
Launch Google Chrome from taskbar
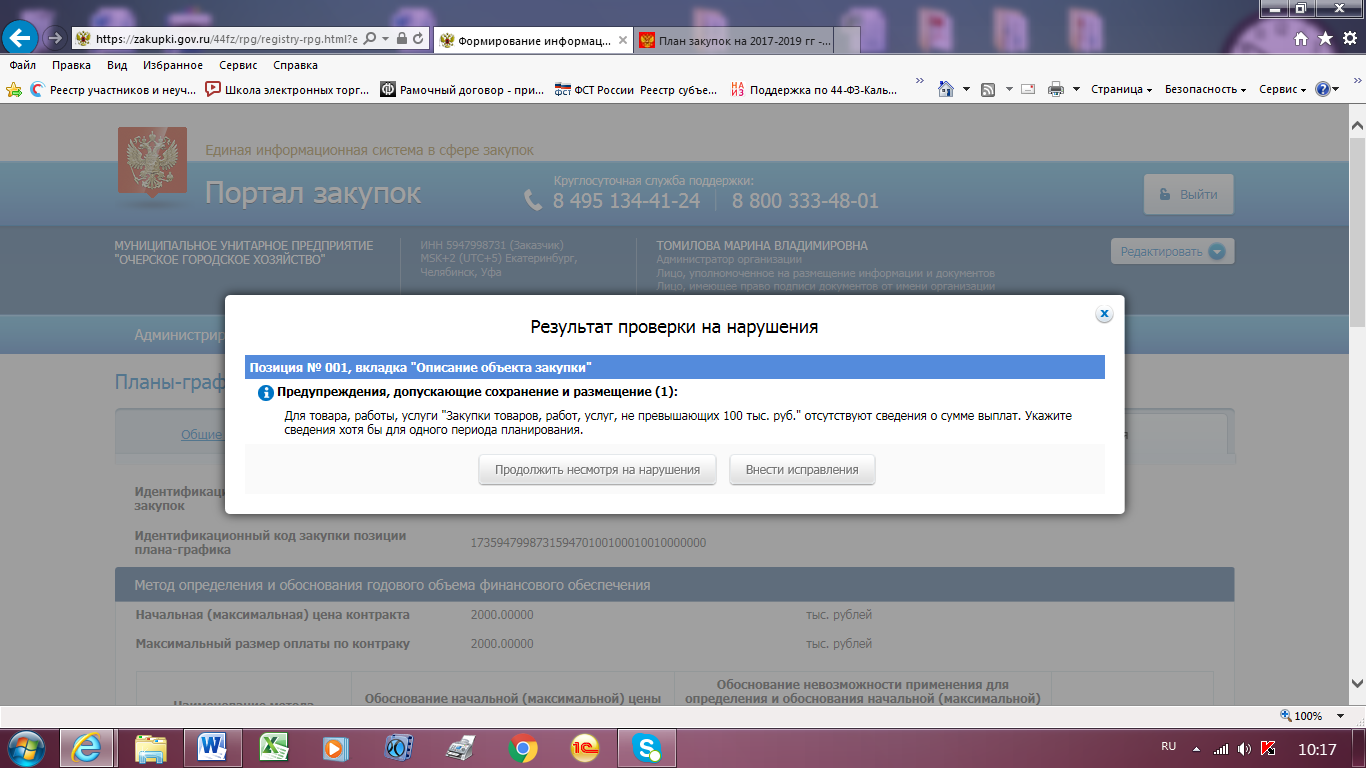coord(523,748)
